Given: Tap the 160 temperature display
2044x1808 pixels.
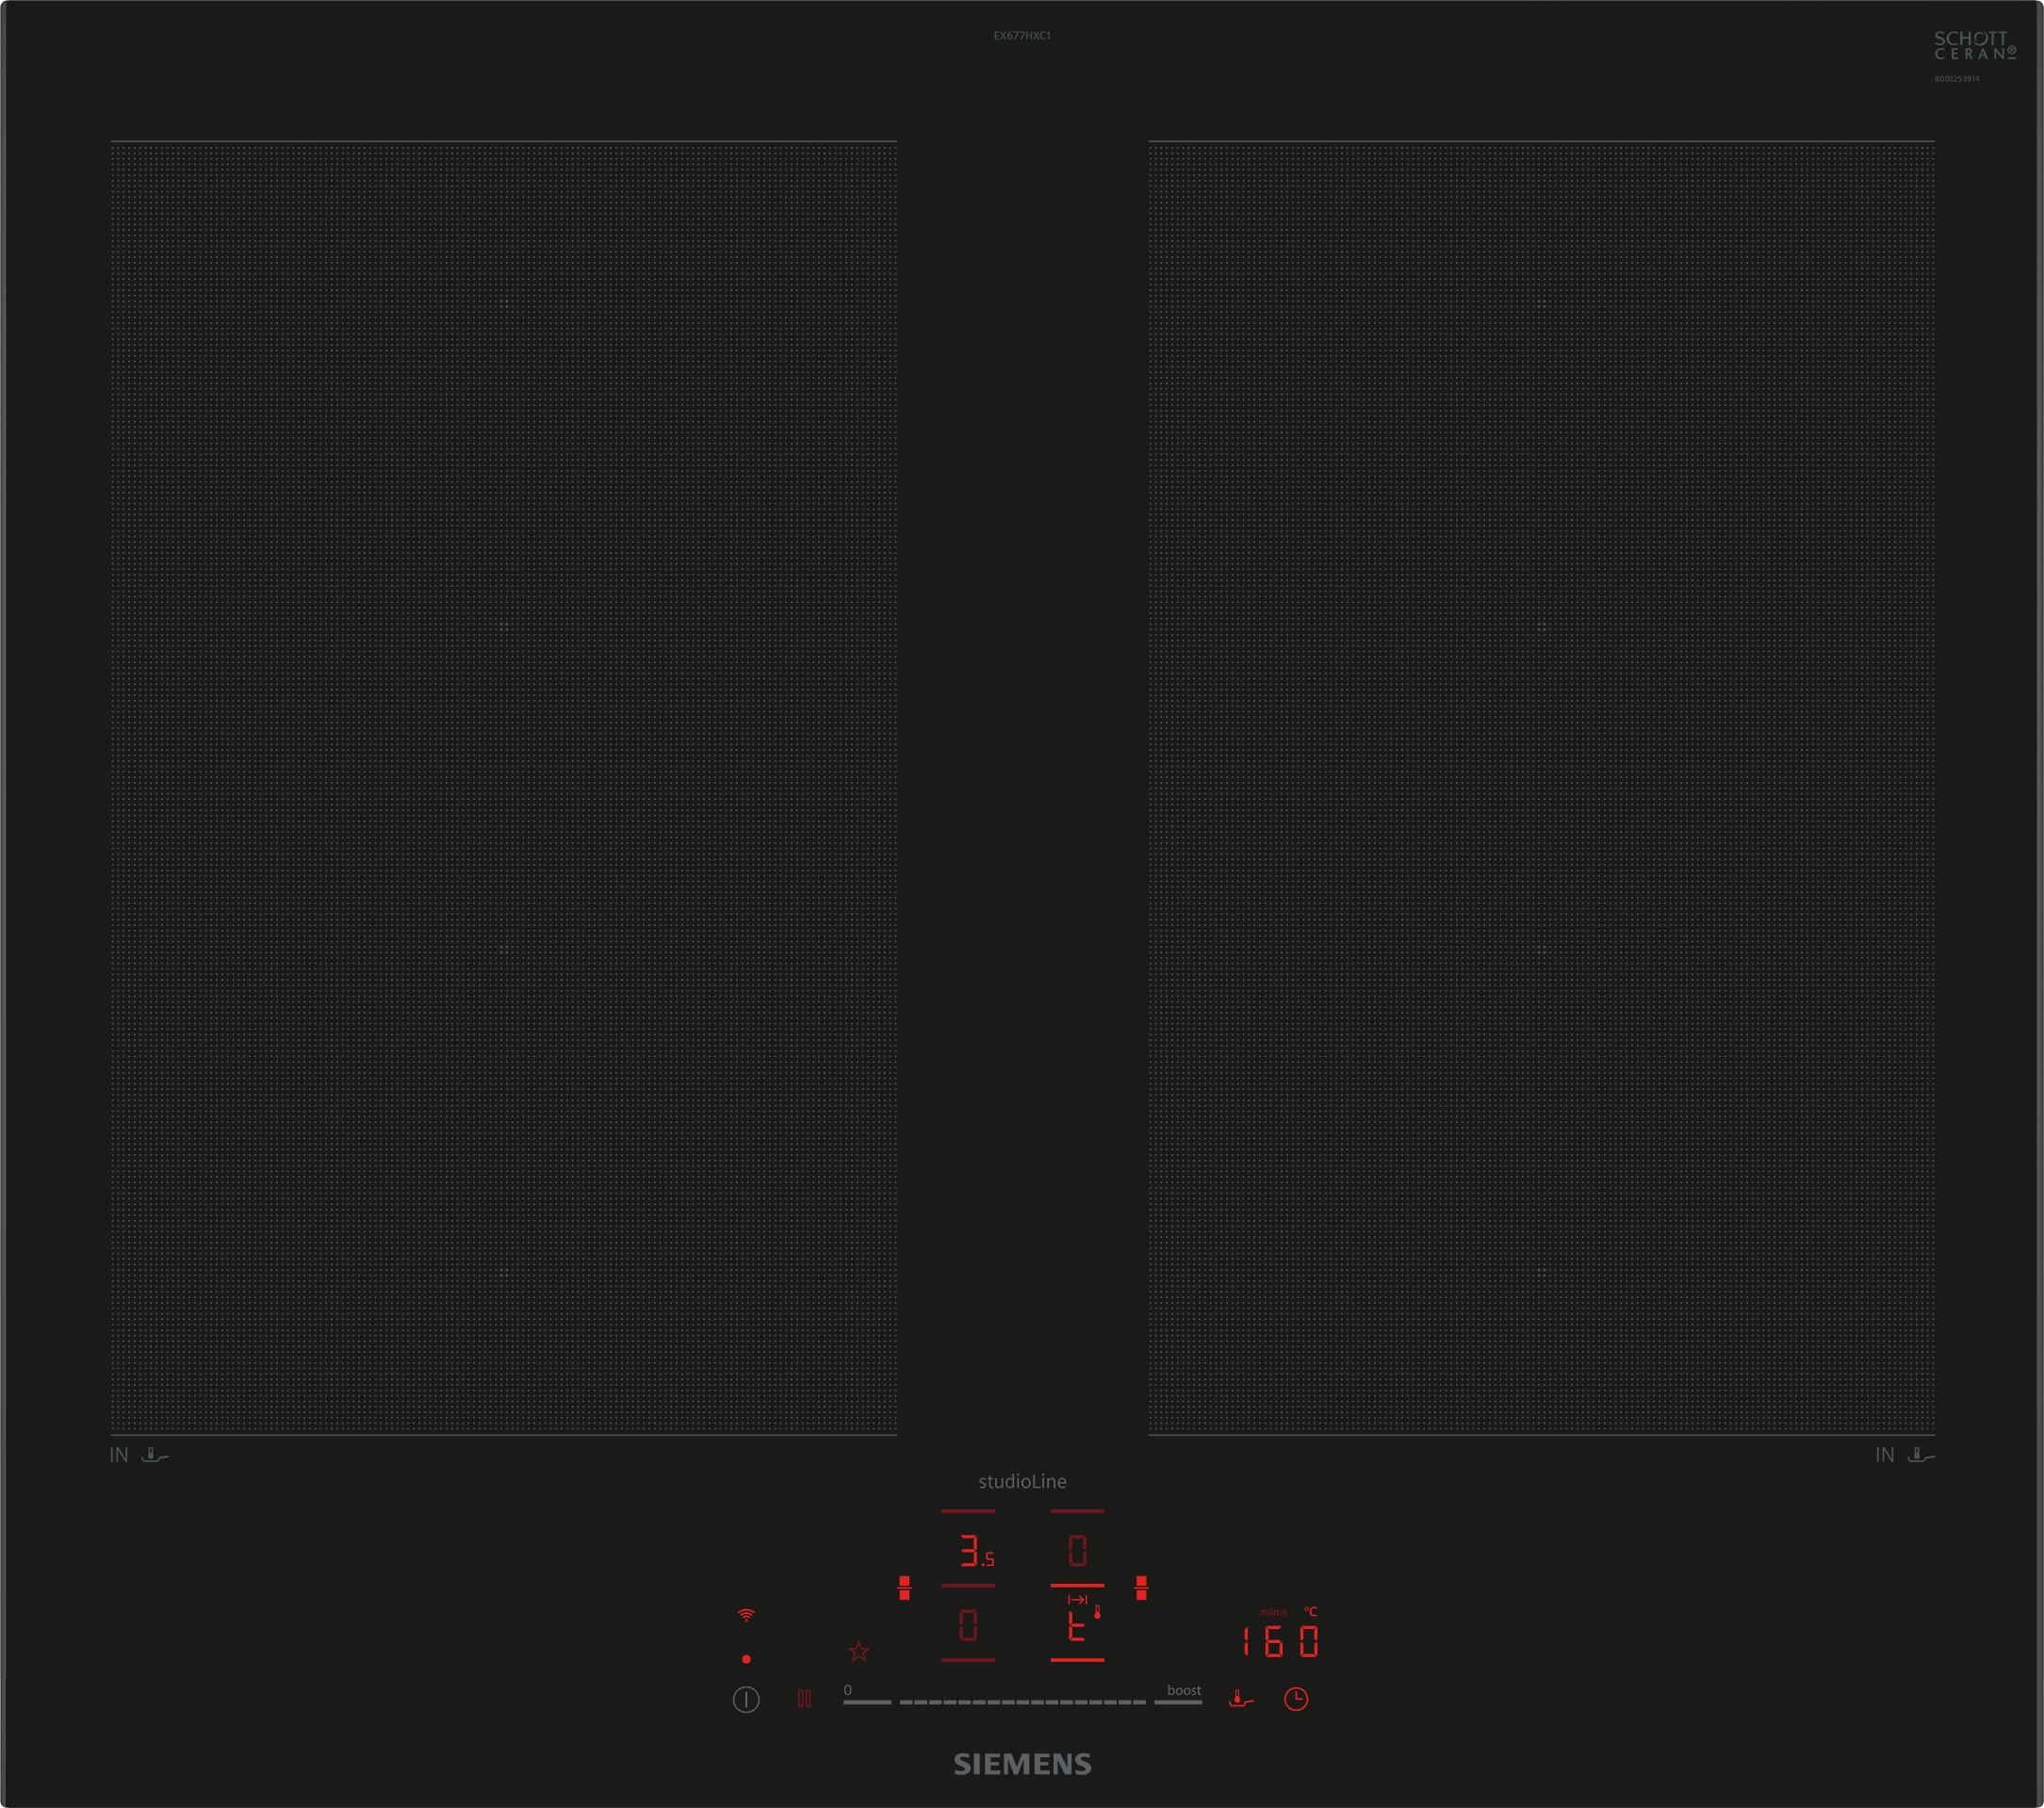Looking at the screenshot, I should pos(1280,1642).
